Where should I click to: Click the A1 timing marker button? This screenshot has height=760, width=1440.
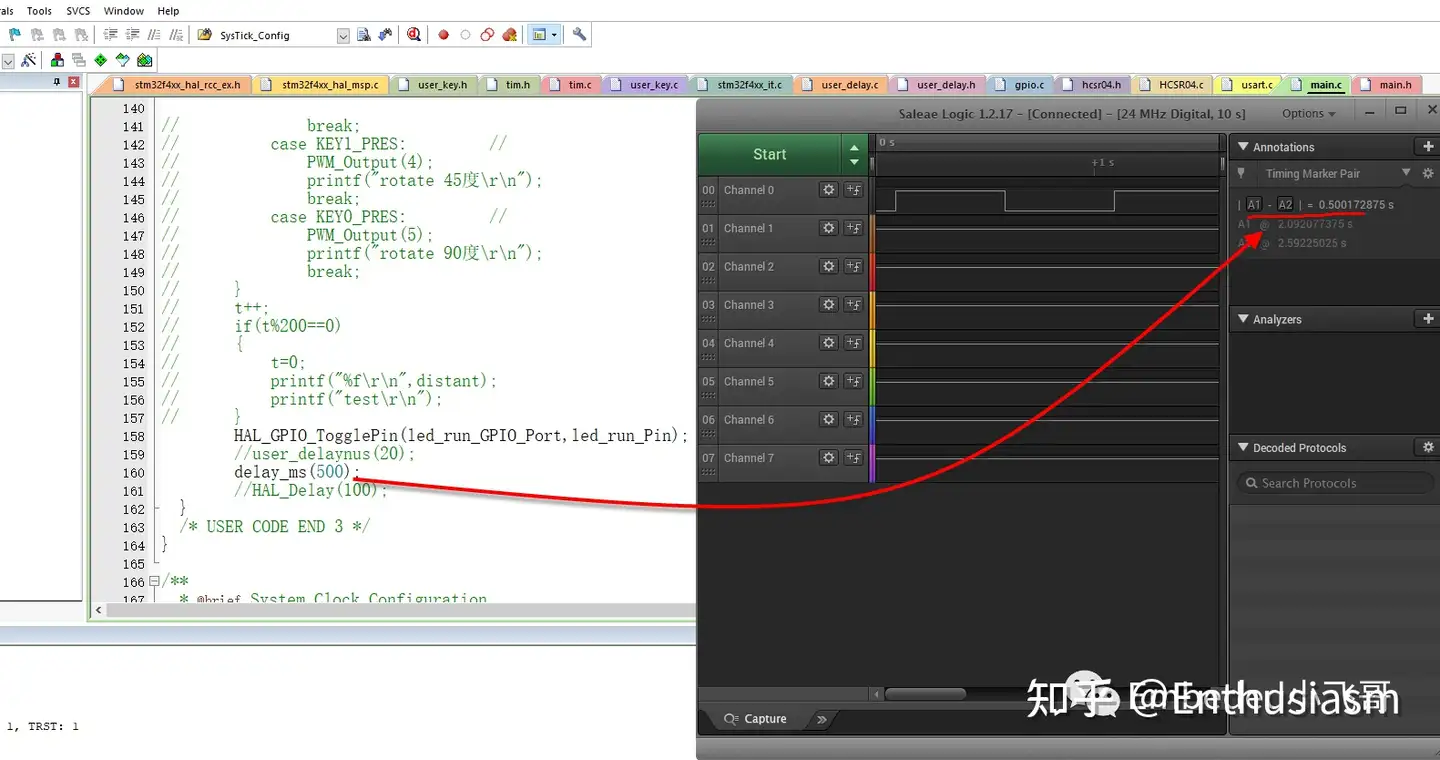pyautogui.click(x=1254, y=205)
